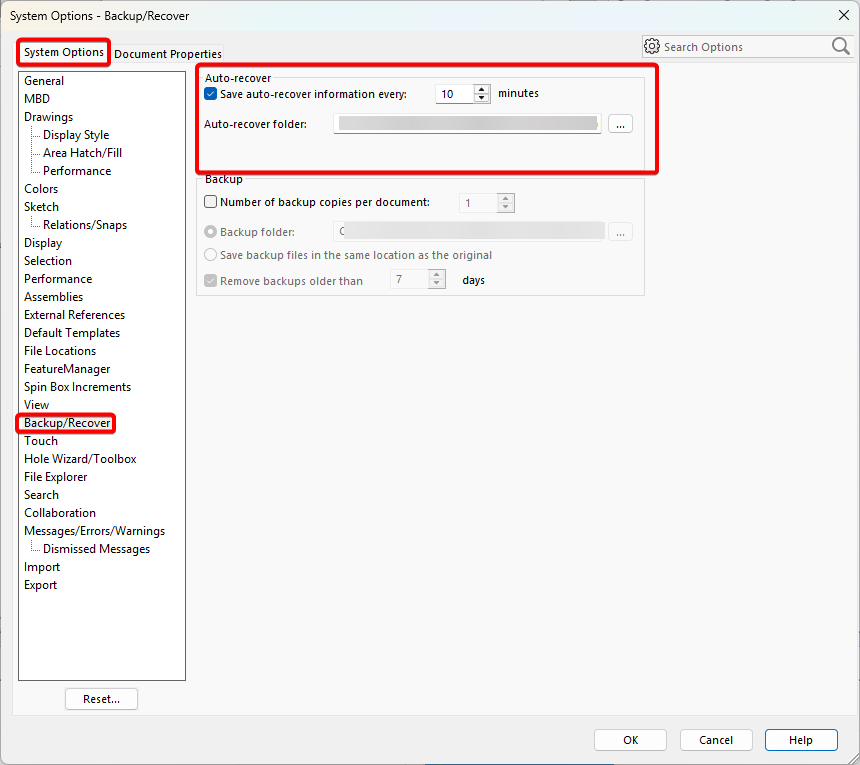Open Messages/Errors/Warnings options

[94, 531]
